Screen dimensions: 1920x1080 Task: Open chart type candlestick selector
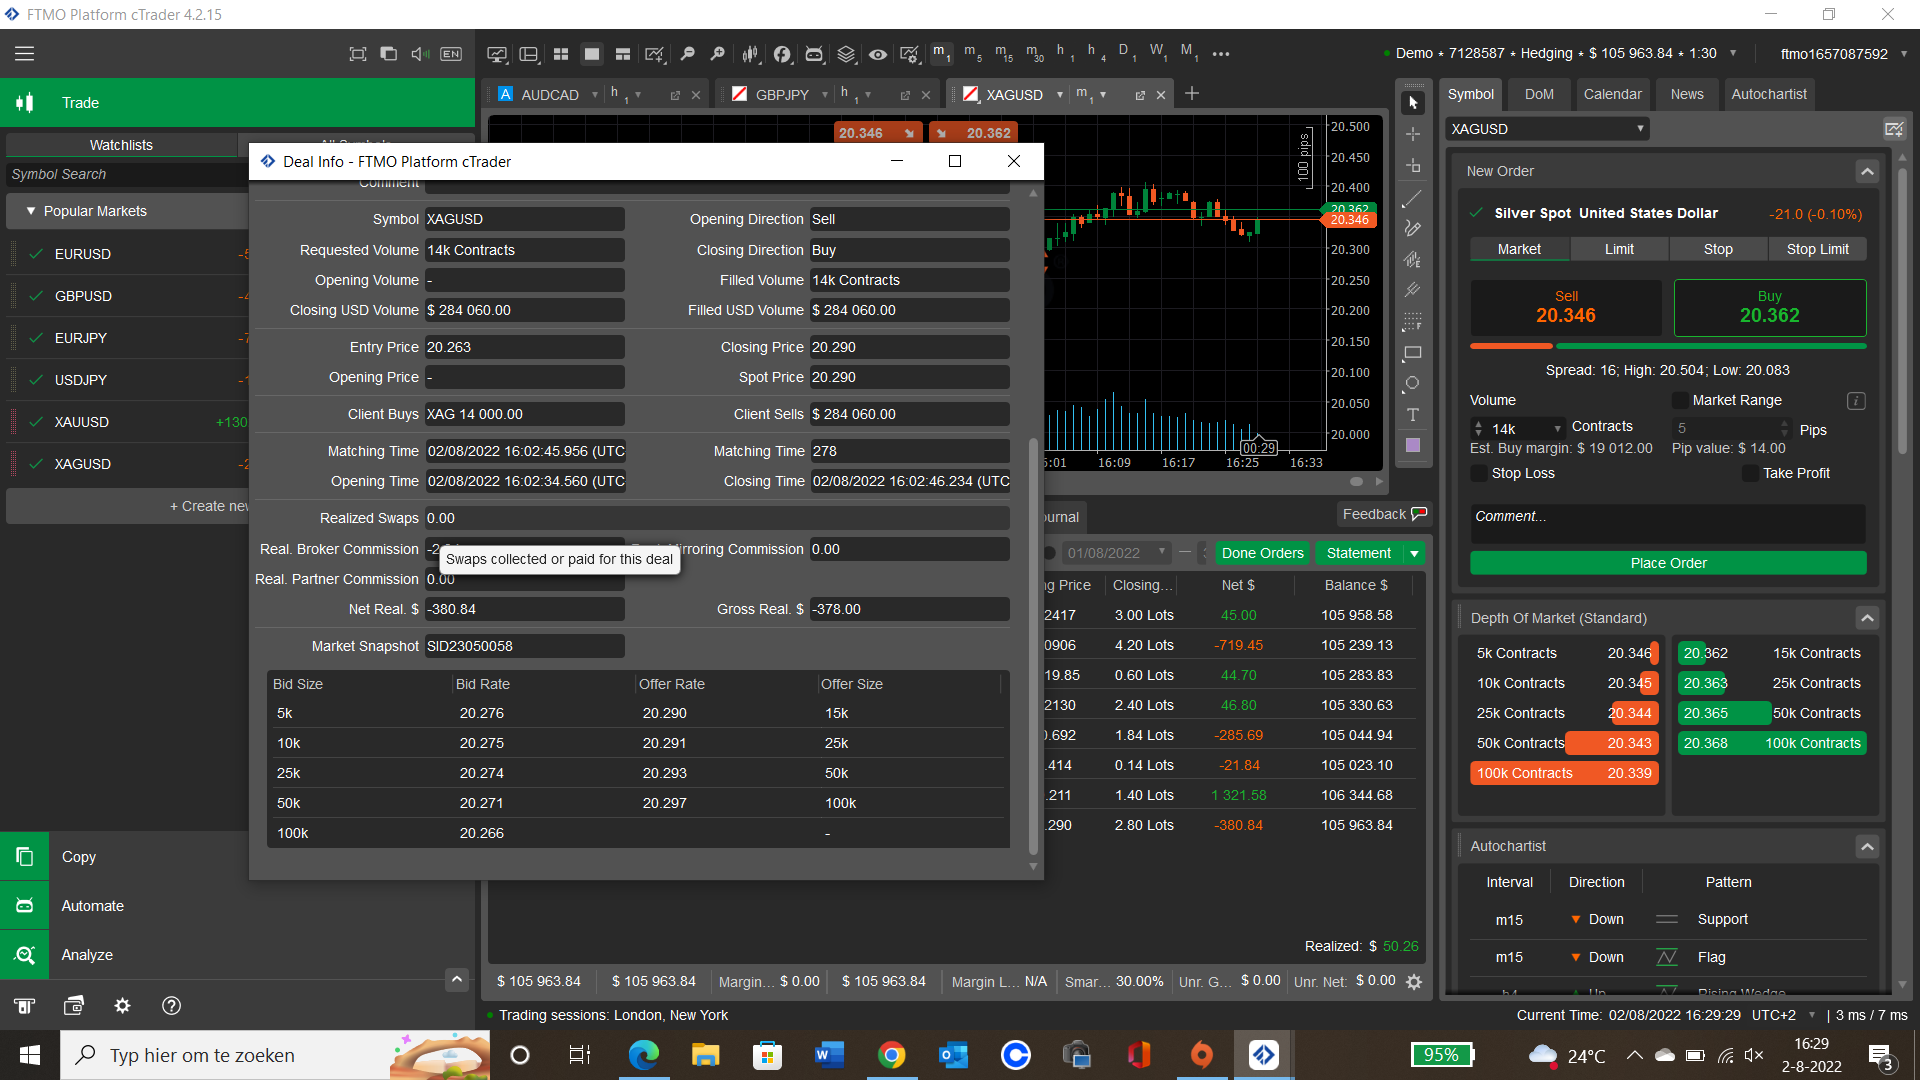750,54
